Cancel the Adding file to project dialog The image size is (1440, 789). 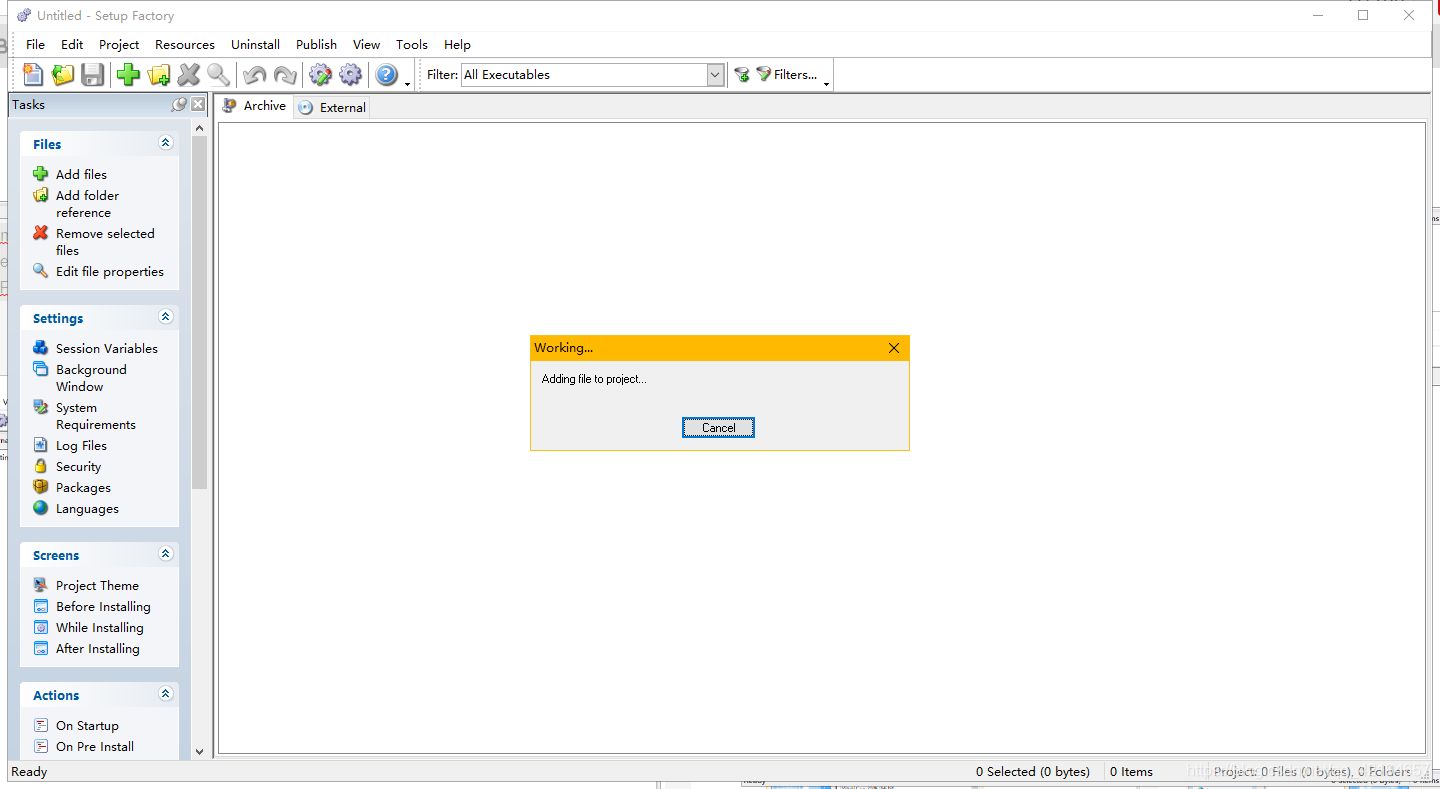pos(718,427)
